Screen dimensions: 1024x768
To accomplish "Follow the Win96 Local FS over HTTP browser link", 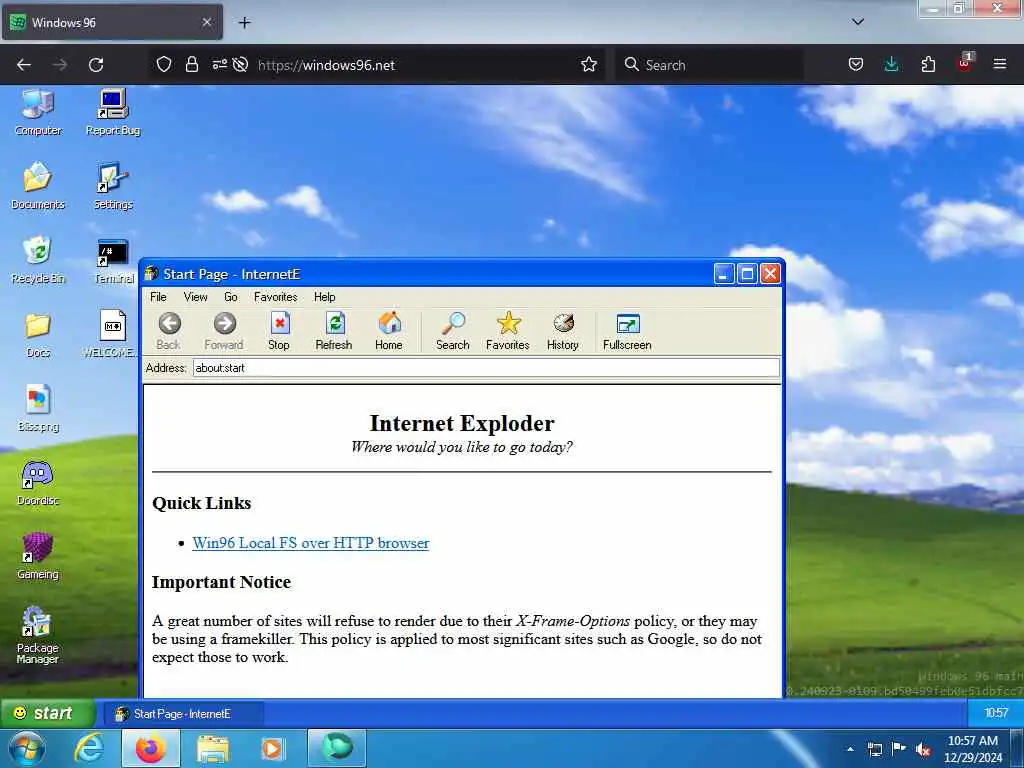I will (x=311, y=543).
